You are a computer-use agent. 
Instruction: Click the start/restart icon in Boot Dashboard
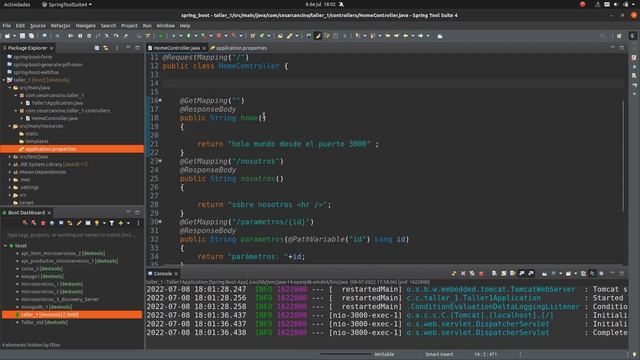pos(25,223)
